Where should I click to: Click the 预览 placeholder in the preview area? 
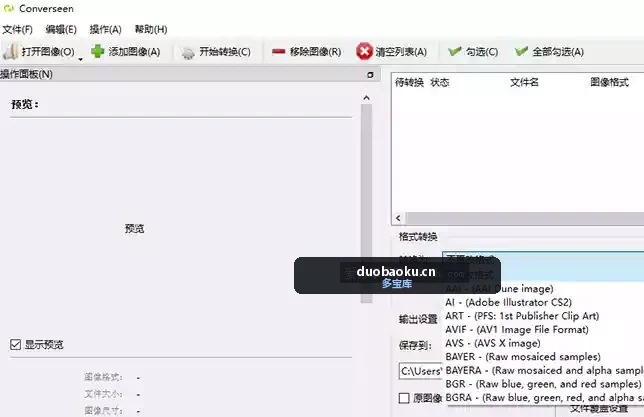(x=134, y=229)
